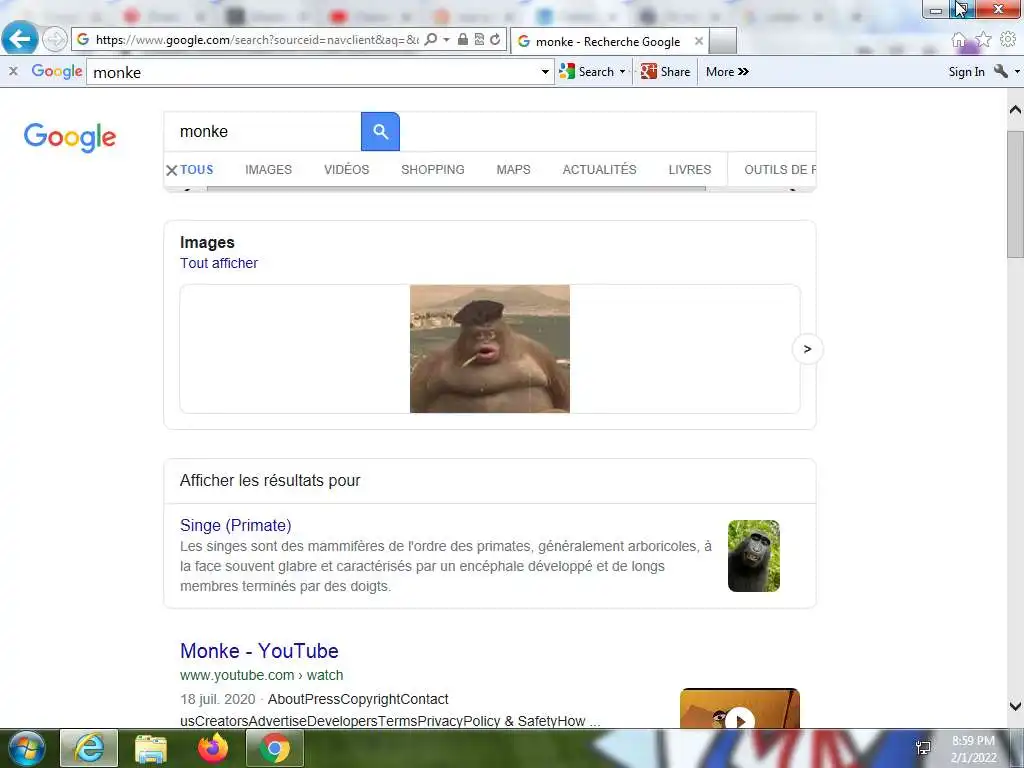The height and width of the screenshot is (768, 1024).
Task: Clear filter with X next to TOUS
Action: pyautogui.click(x=172, y=170)
